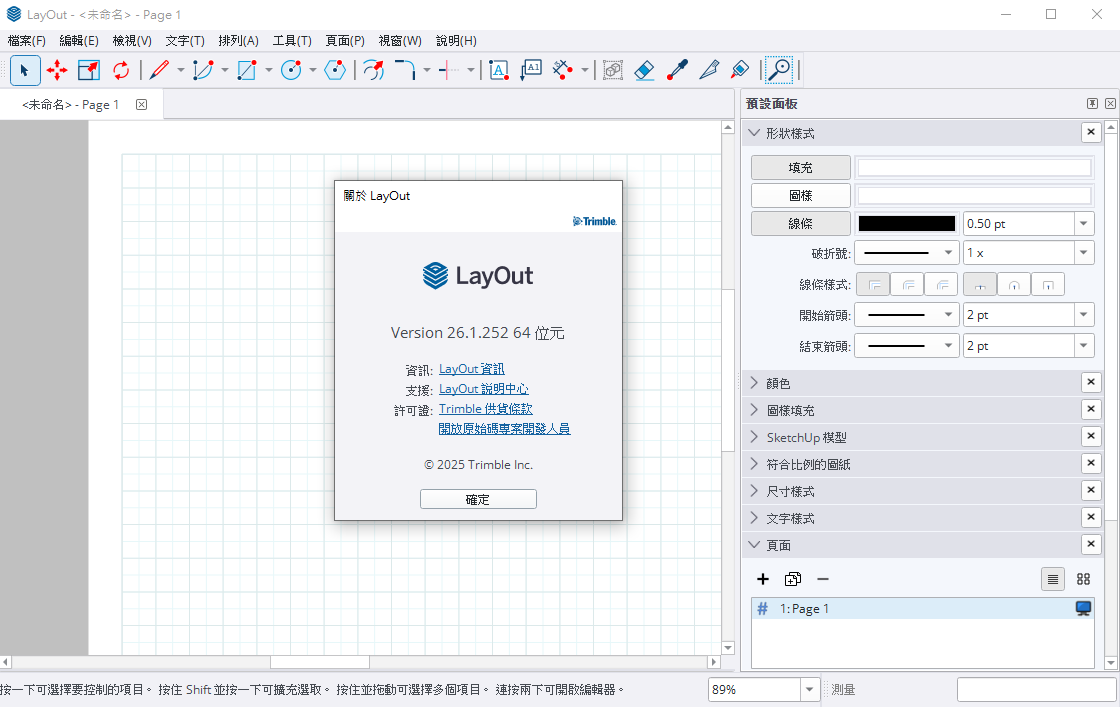Toggle the 圖樣 pattern button
Screen dimensions: 1120x707
(801, 196)
